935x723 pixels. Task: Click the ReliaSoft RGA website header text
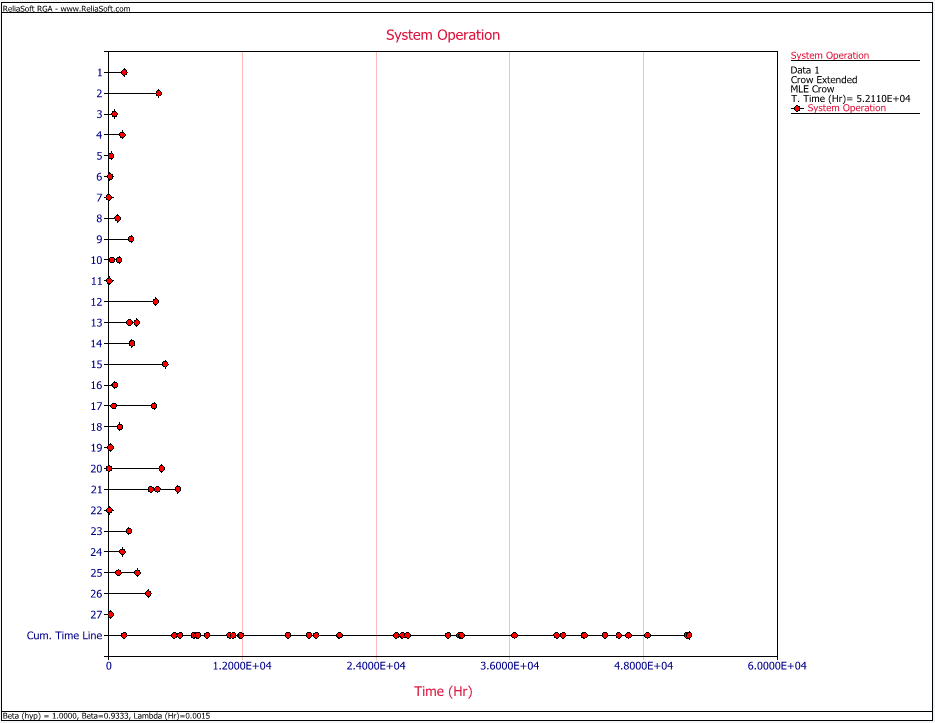(x=66, y=8)
